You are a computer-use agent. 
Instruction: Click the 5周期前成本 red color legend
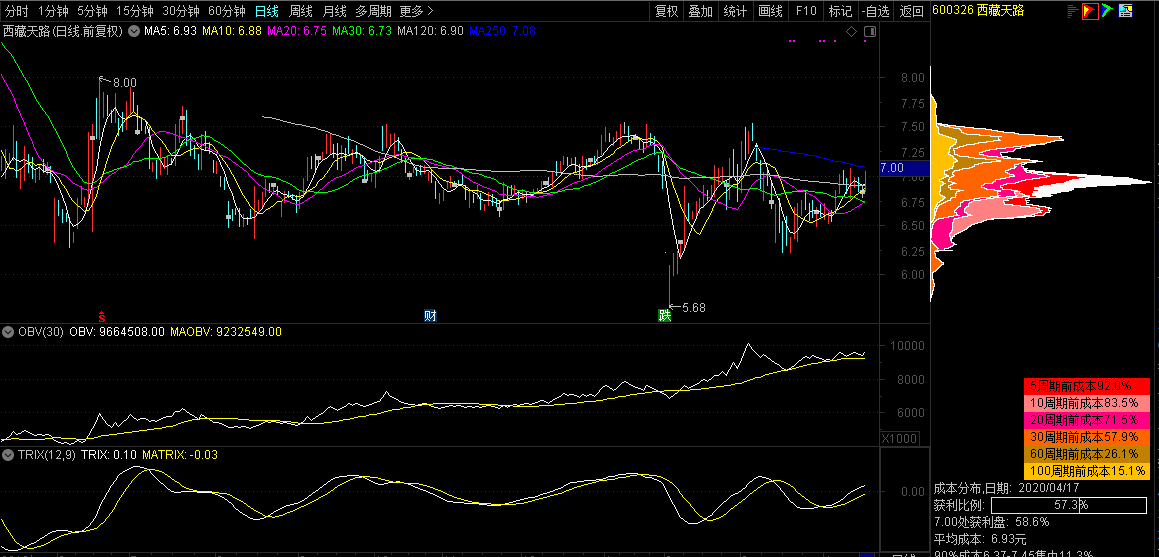(1087, 385)
